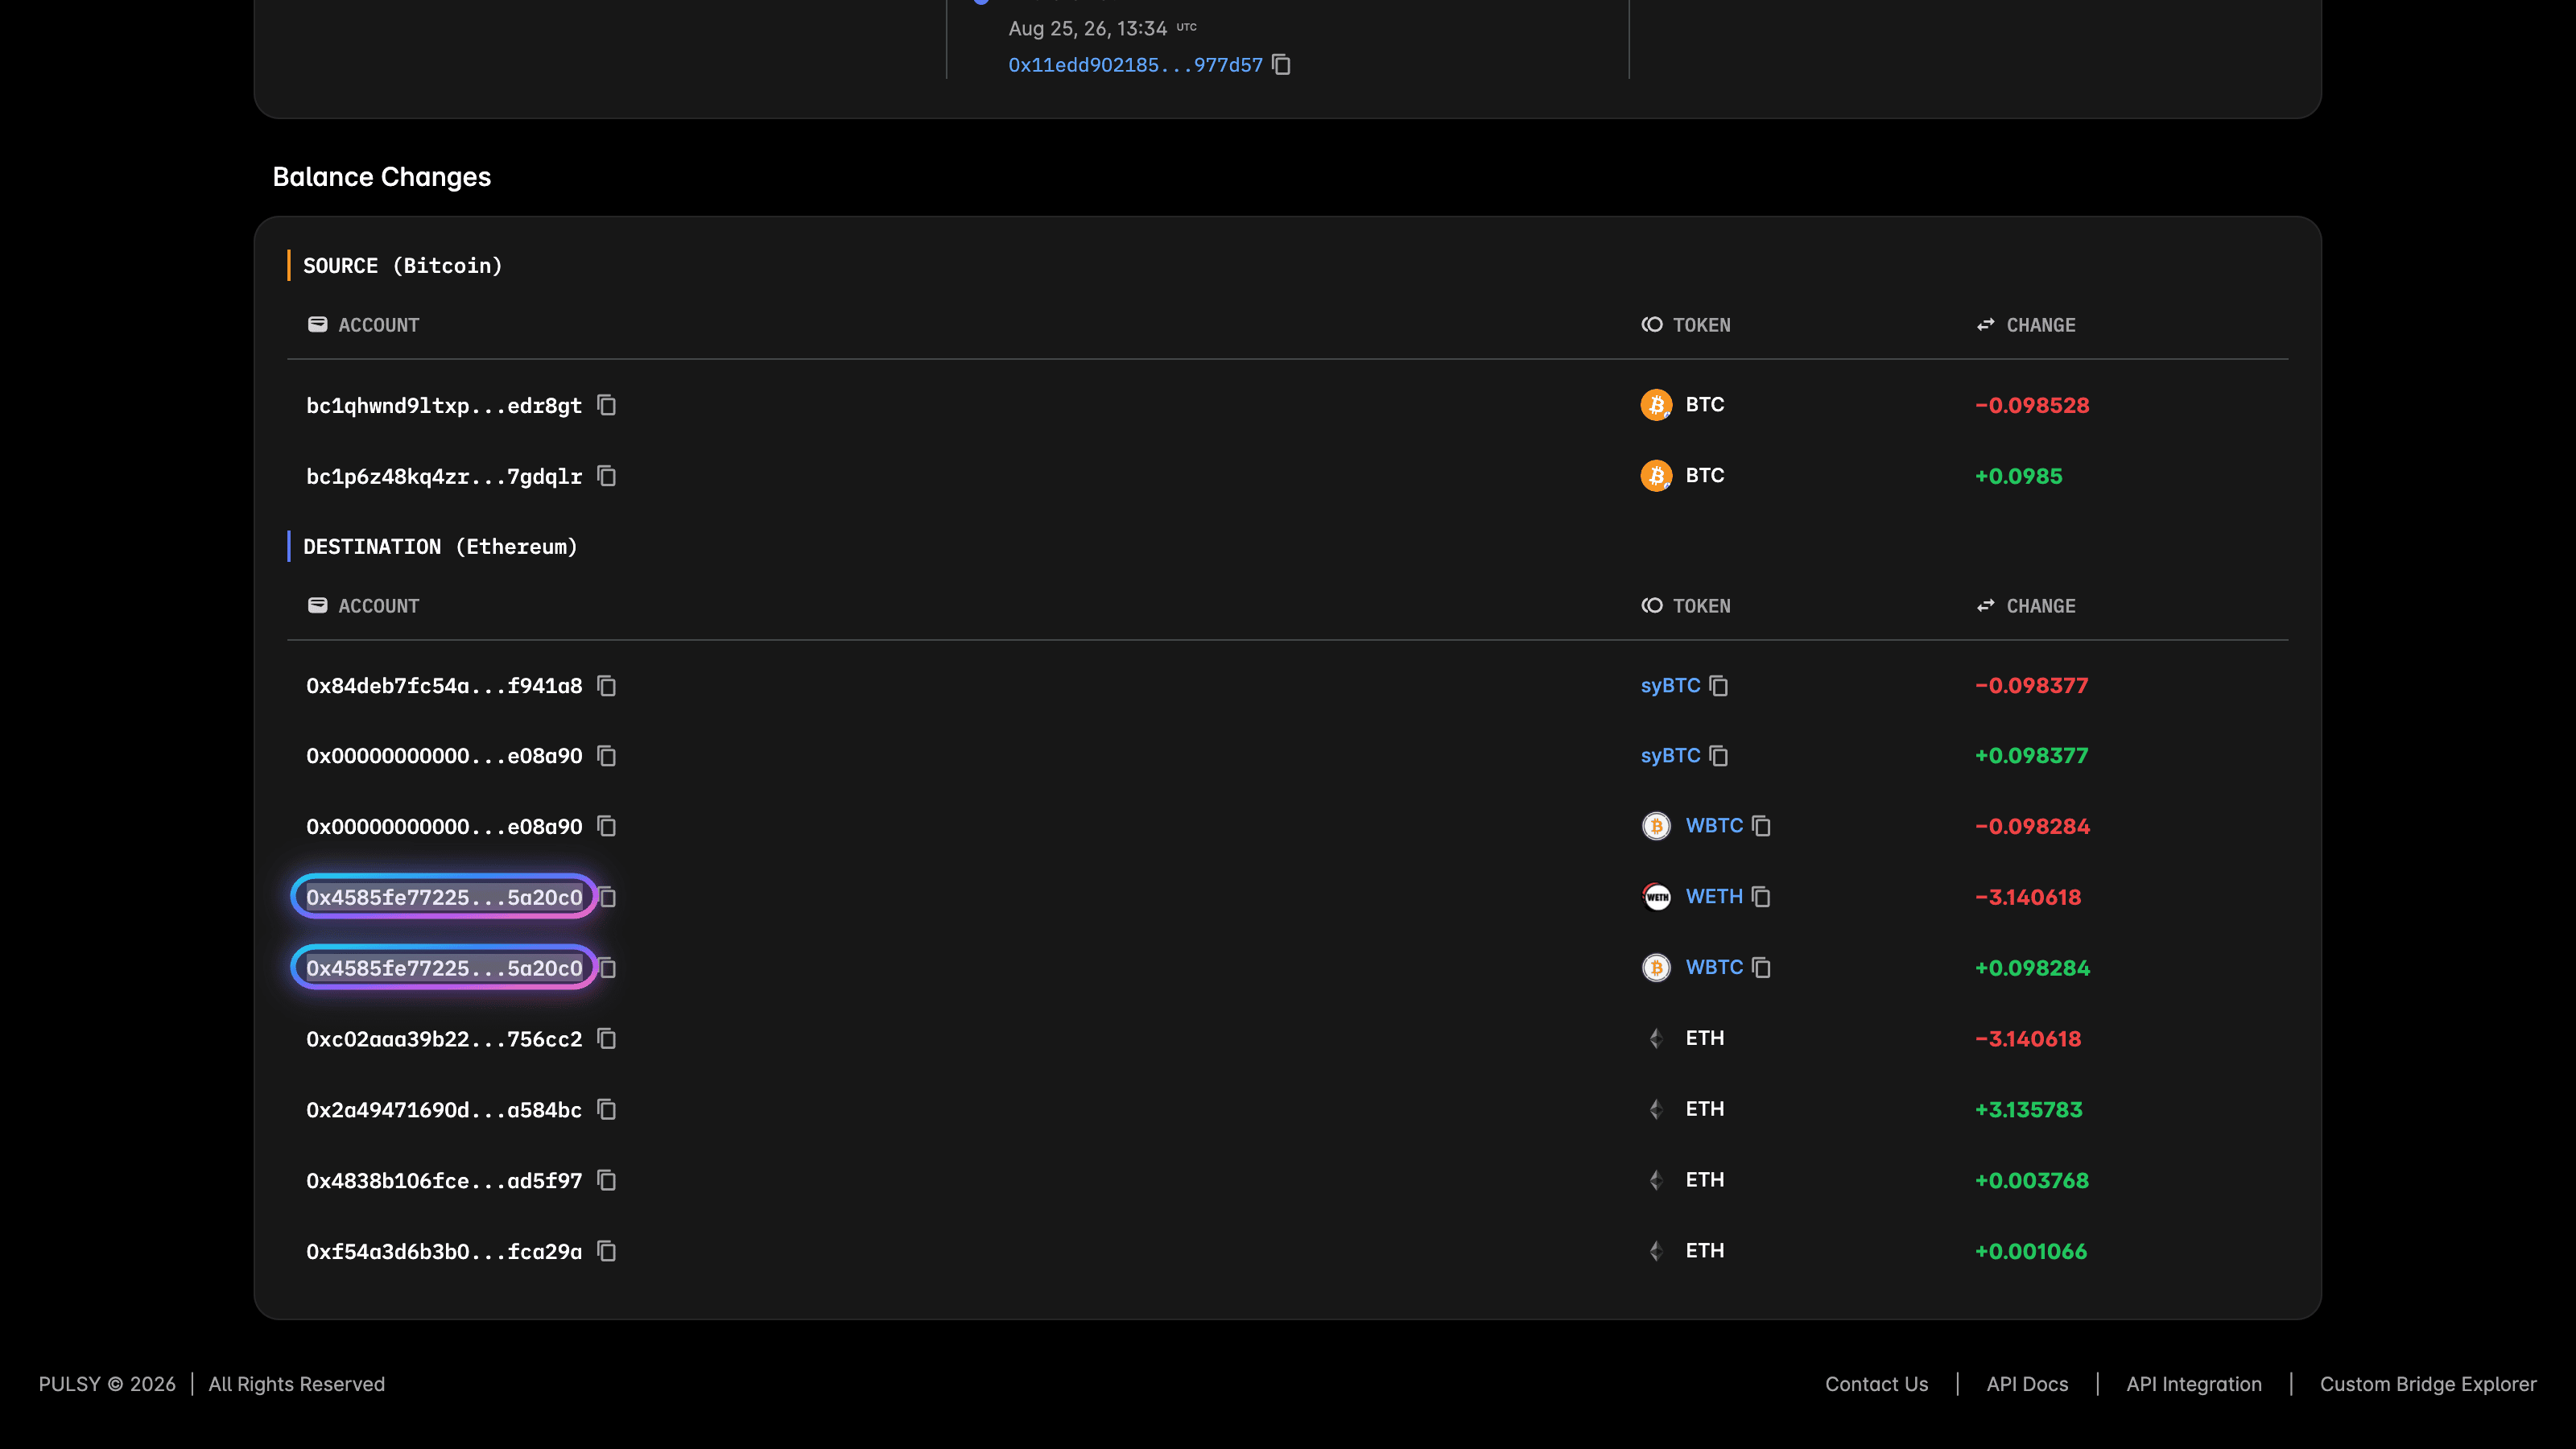Viewport: 2576px width, 1449px height.
Task: Copy address 0x84deb7fc54a...f941a8
Action: tap(606, 686)
